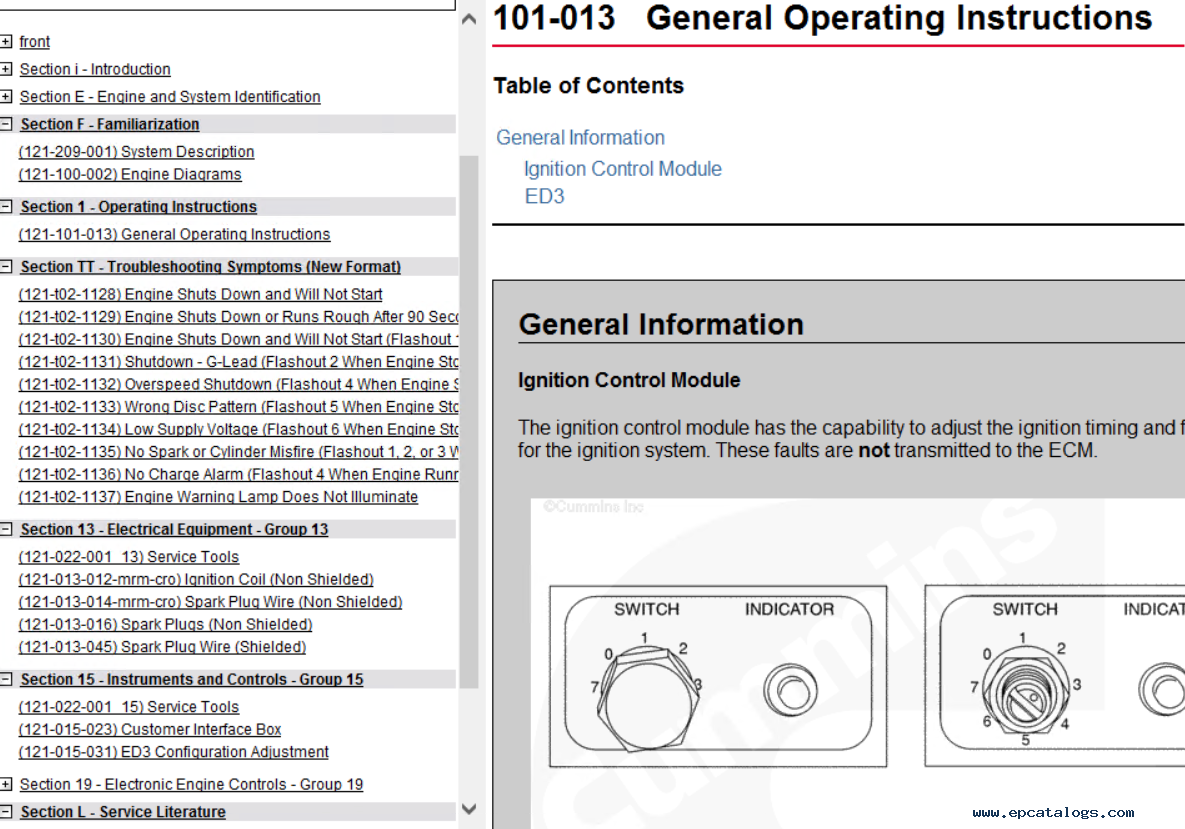Open Spark Plugs (Non Shielded) topic

165,625
